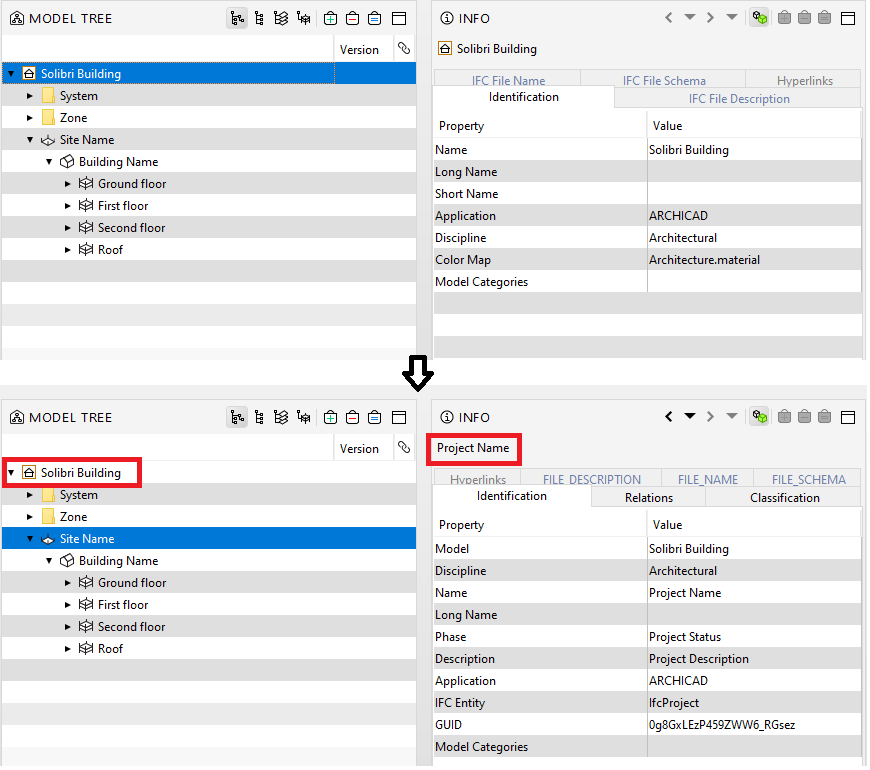Expand Zone folder in upper Model Tree
Image resolution: width=870 pixels, height=770 pixels.
click(x=30, y=118)
